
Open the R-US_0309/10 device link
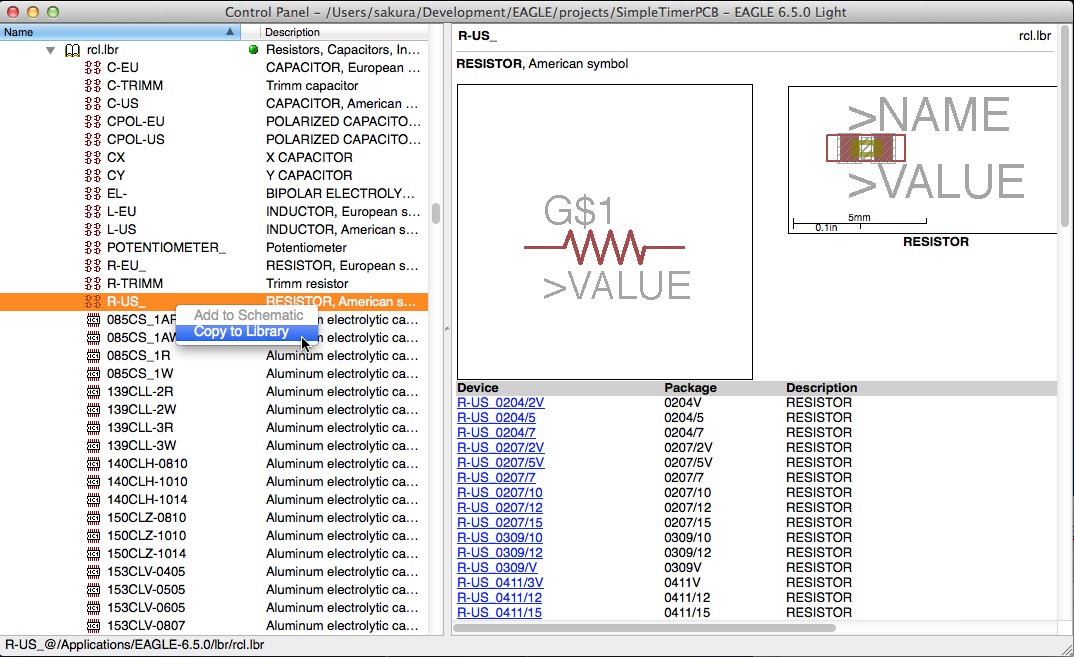pyautogui.click(x=499, y=538)
